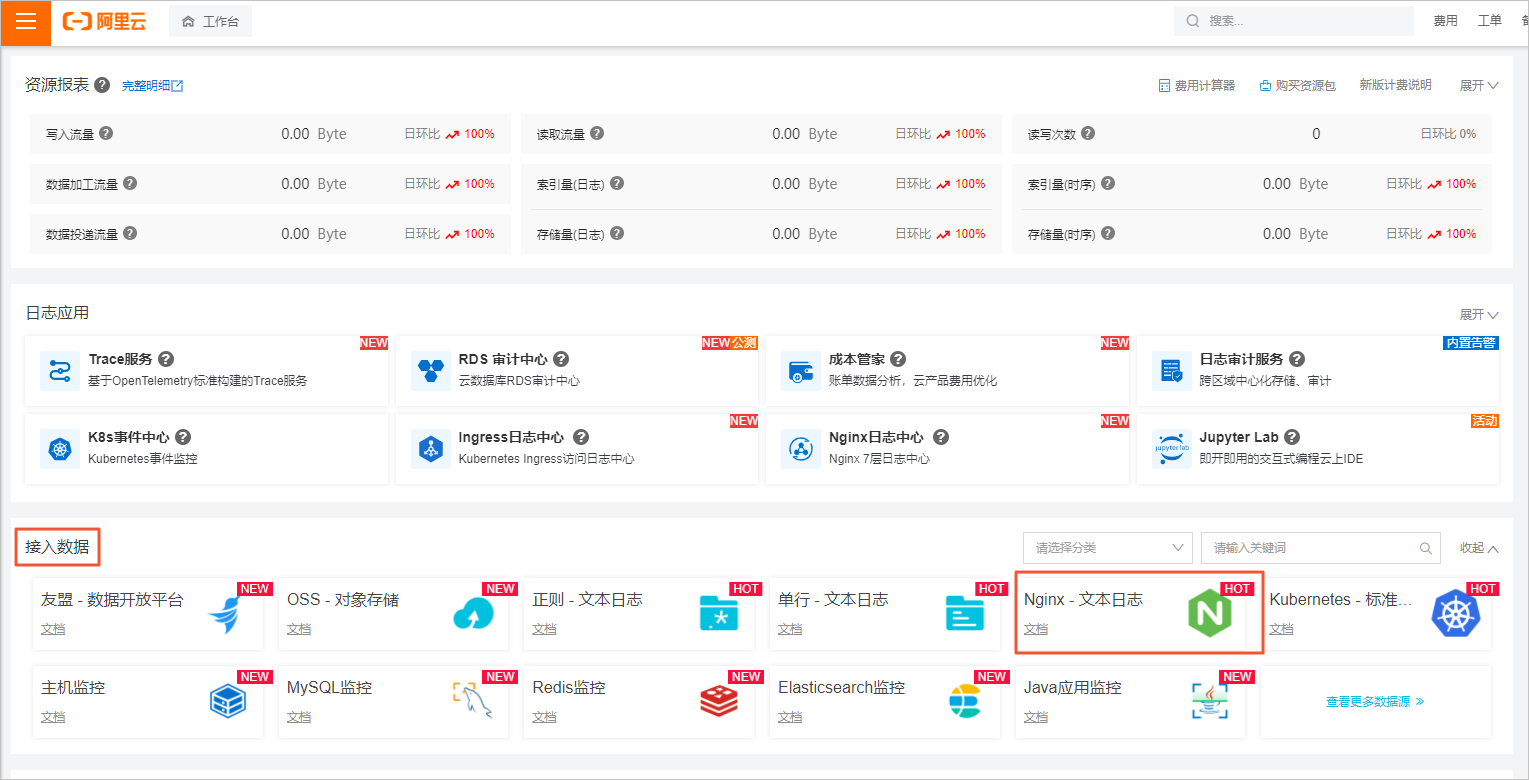Open the Jupyter Lab icon

pos(1172,448)
